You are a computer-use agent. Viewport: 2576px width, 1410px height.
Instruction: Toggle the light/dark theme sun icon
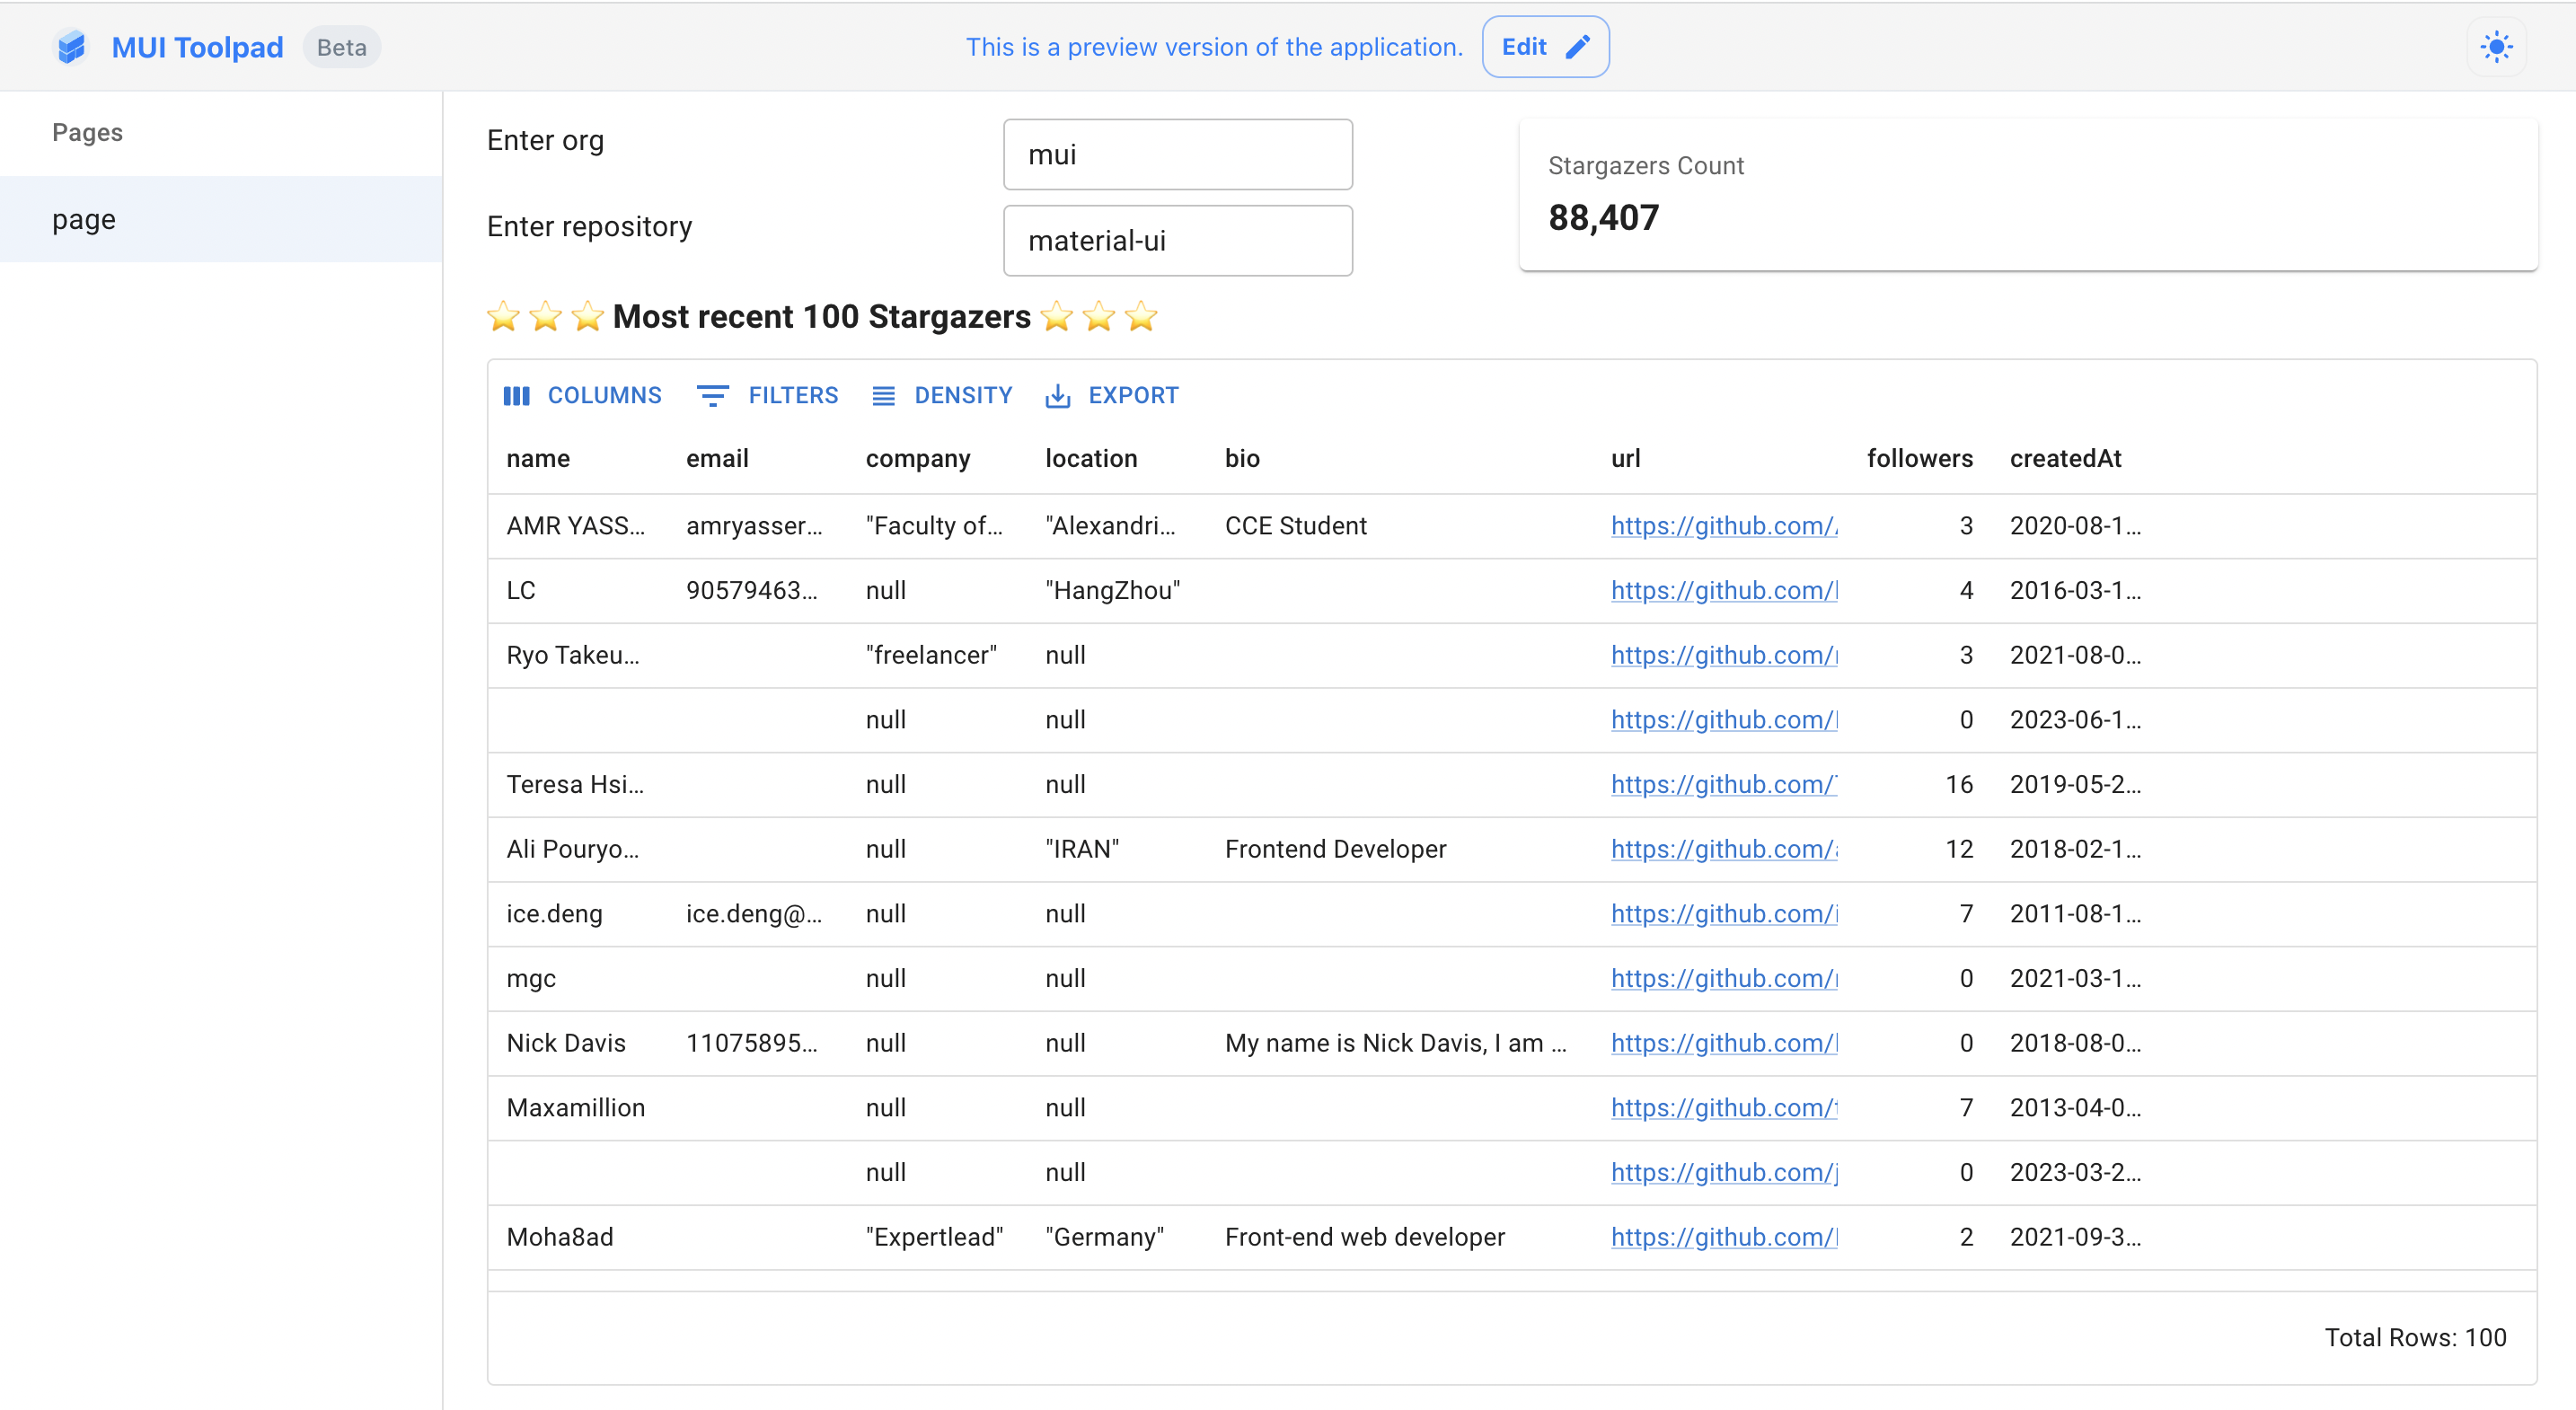pos(2496,47)
